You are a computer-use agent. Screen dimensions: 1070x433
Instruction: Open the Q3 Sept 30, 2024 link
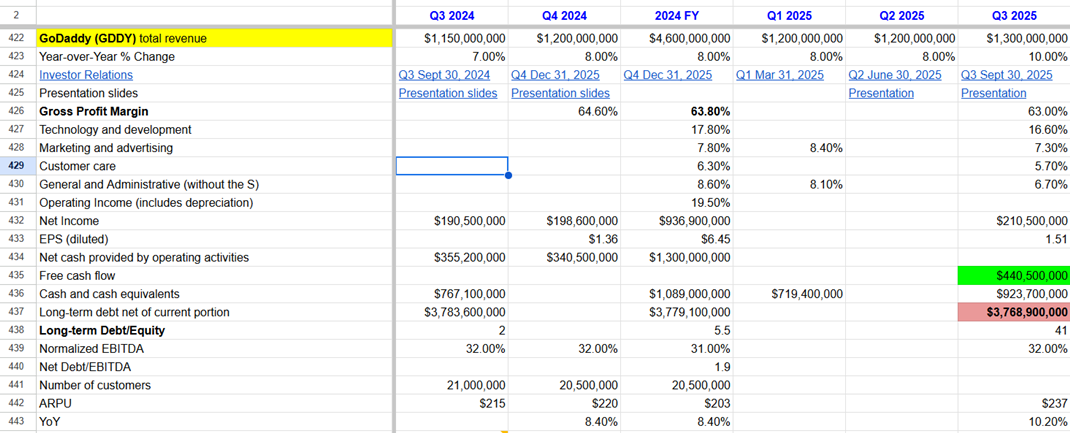(444, 75)
